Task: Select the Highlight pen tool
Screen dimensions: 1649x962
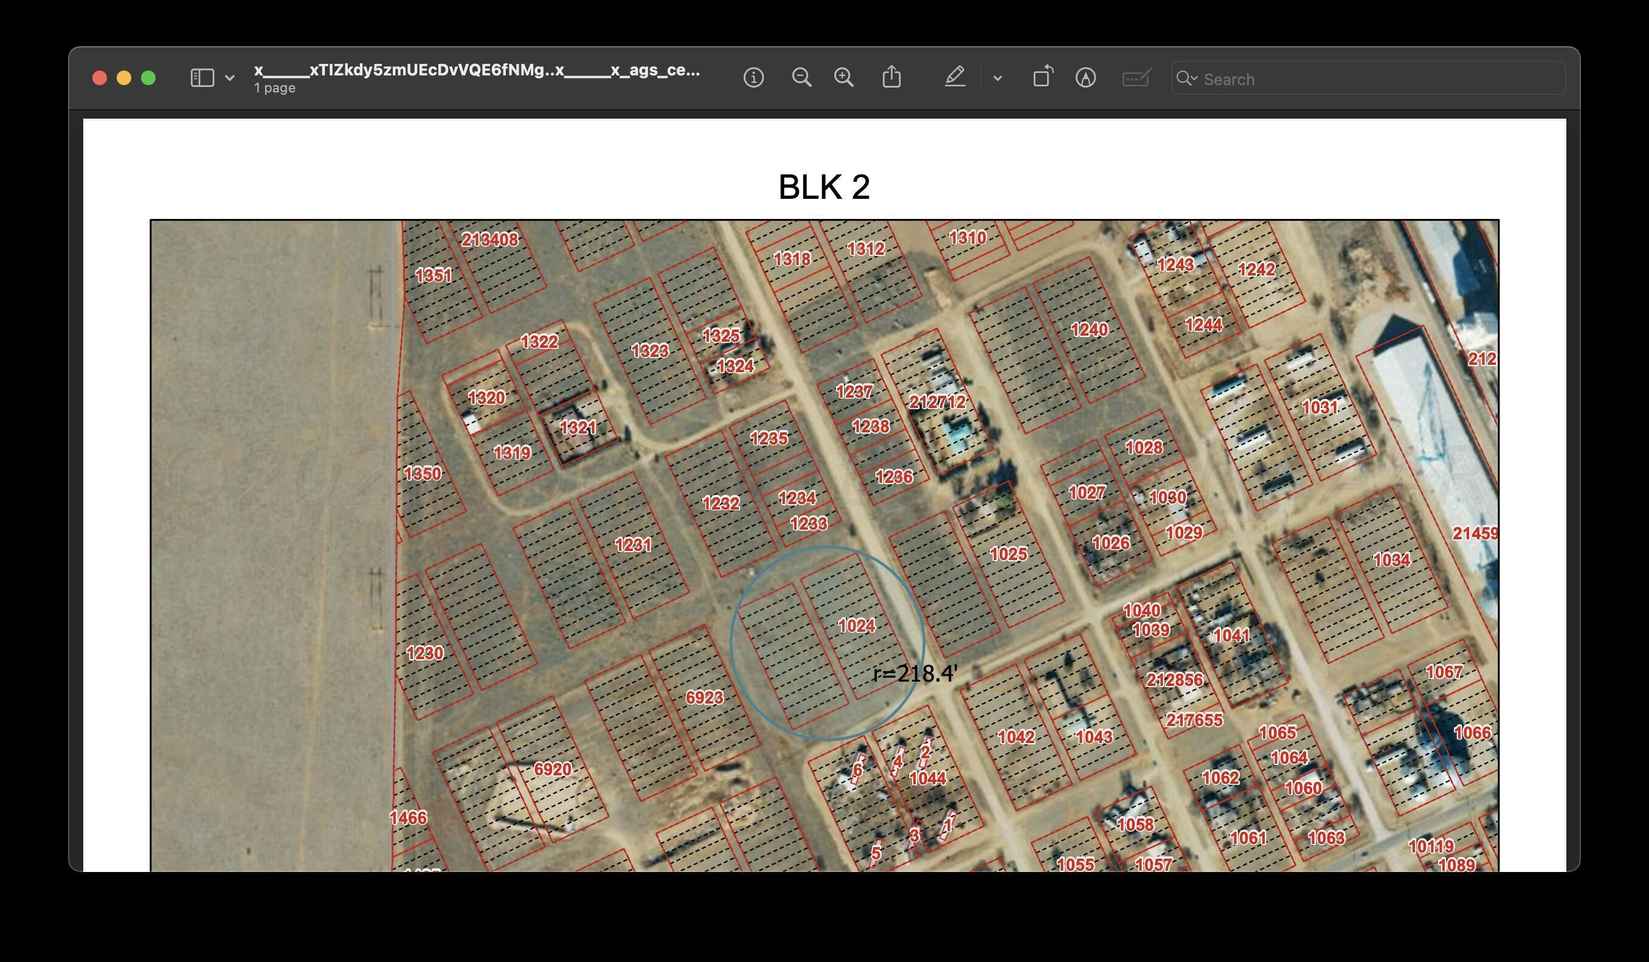Action: pos(955,78)
